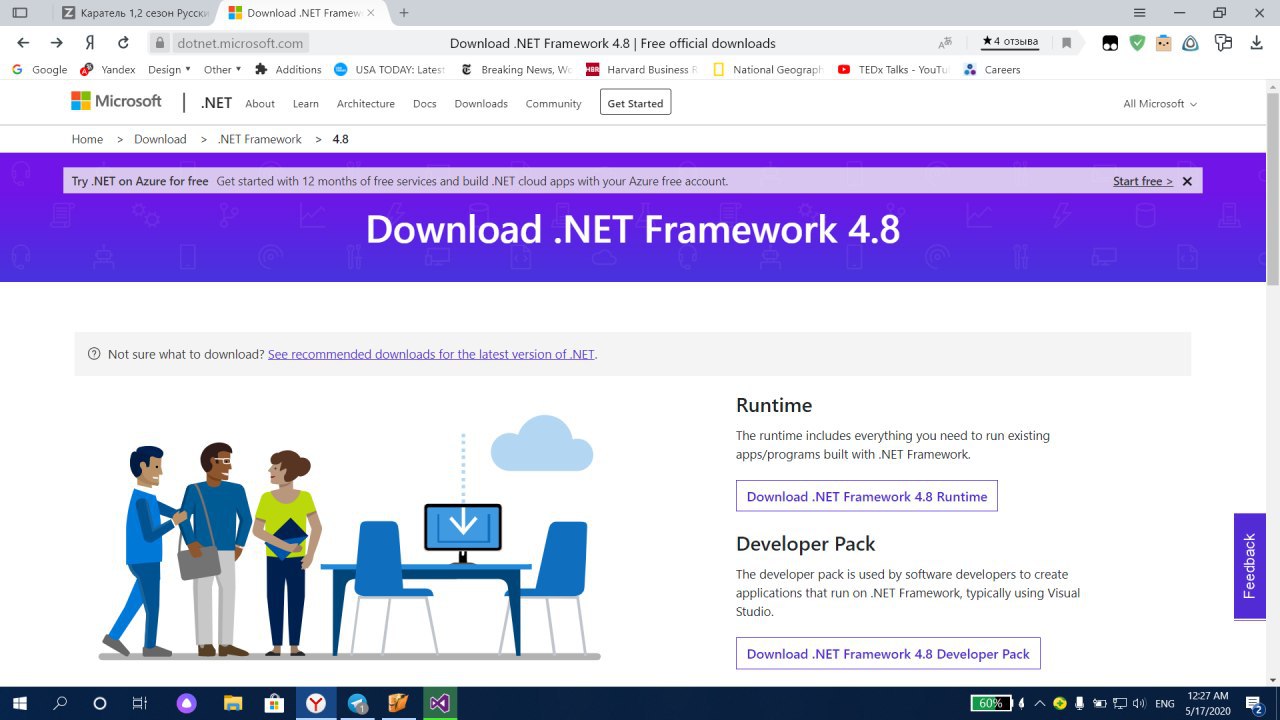Click the address bar dotnet.microsoft.com
The image size is (1280, 720).
[x=240, y=43]
